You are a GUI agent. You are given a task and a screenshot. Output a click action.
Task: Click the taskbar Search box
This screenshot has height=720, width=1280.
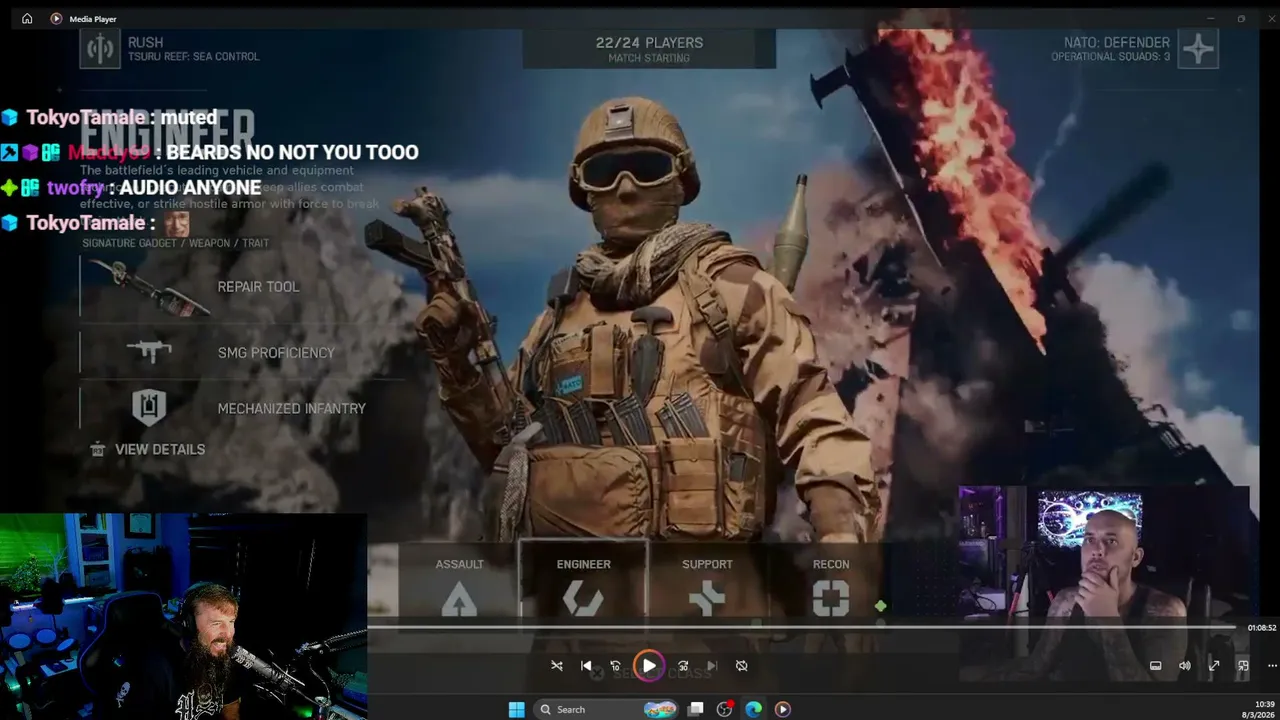(606, 709)
